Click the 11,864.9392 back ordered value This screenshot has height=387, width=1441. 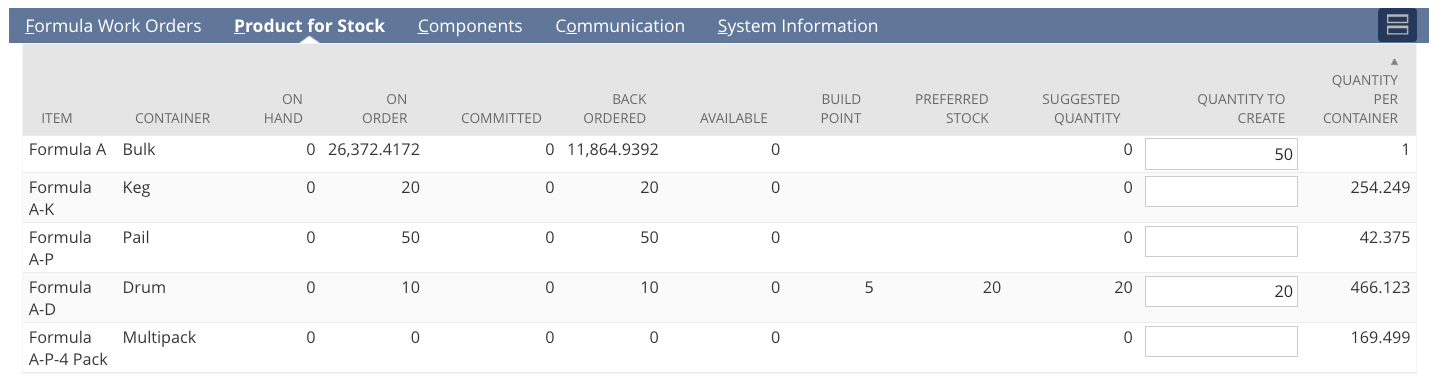[x=612, y=150]
